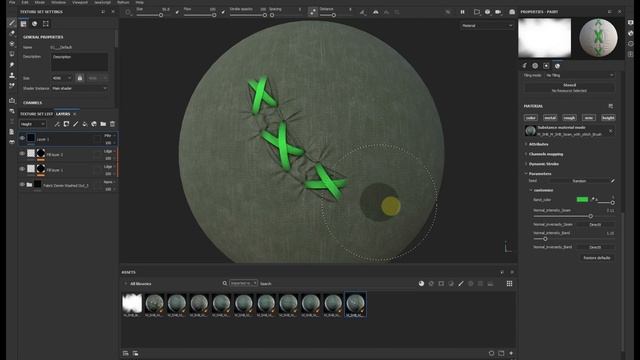The image size is (640, 360).
Task: Toggle visibility of Layer 1
Action: [22, 138]
